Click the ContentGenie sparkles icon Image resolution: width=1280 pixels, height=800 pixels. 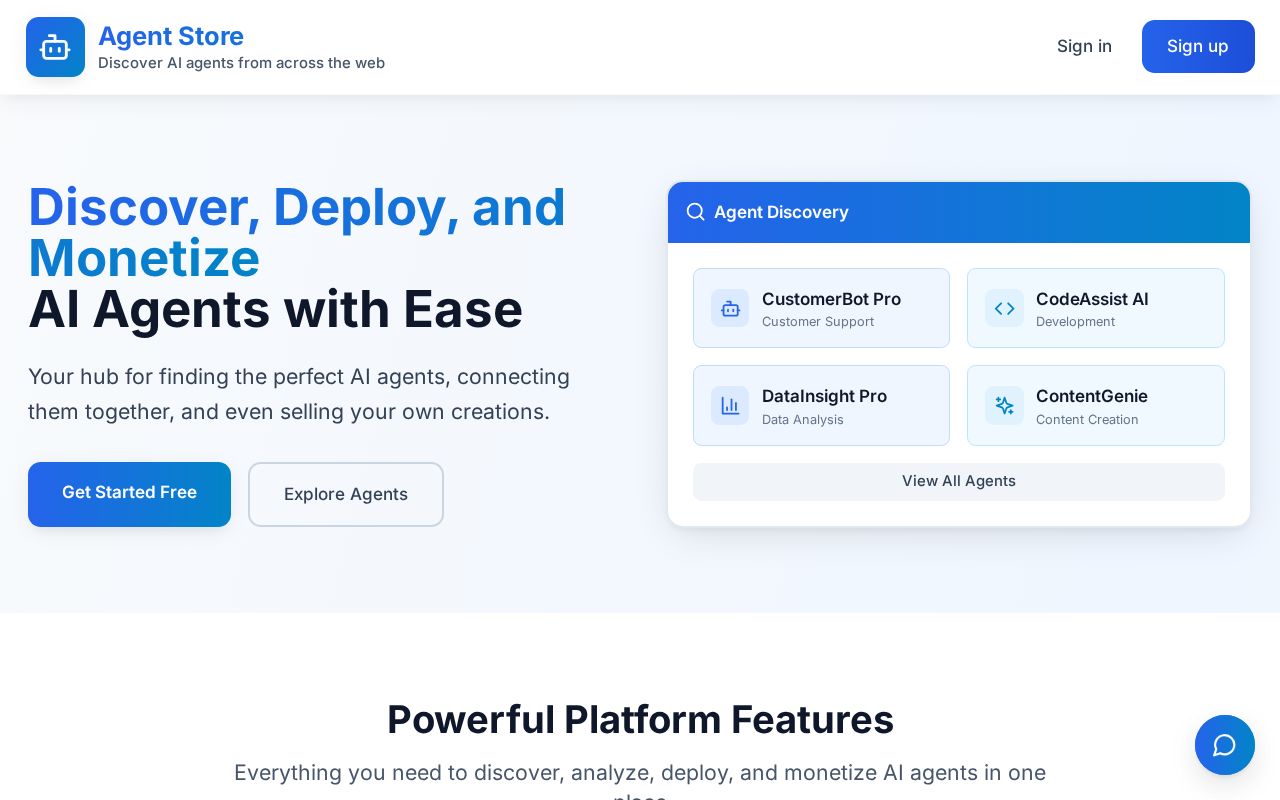(1004, 405)
